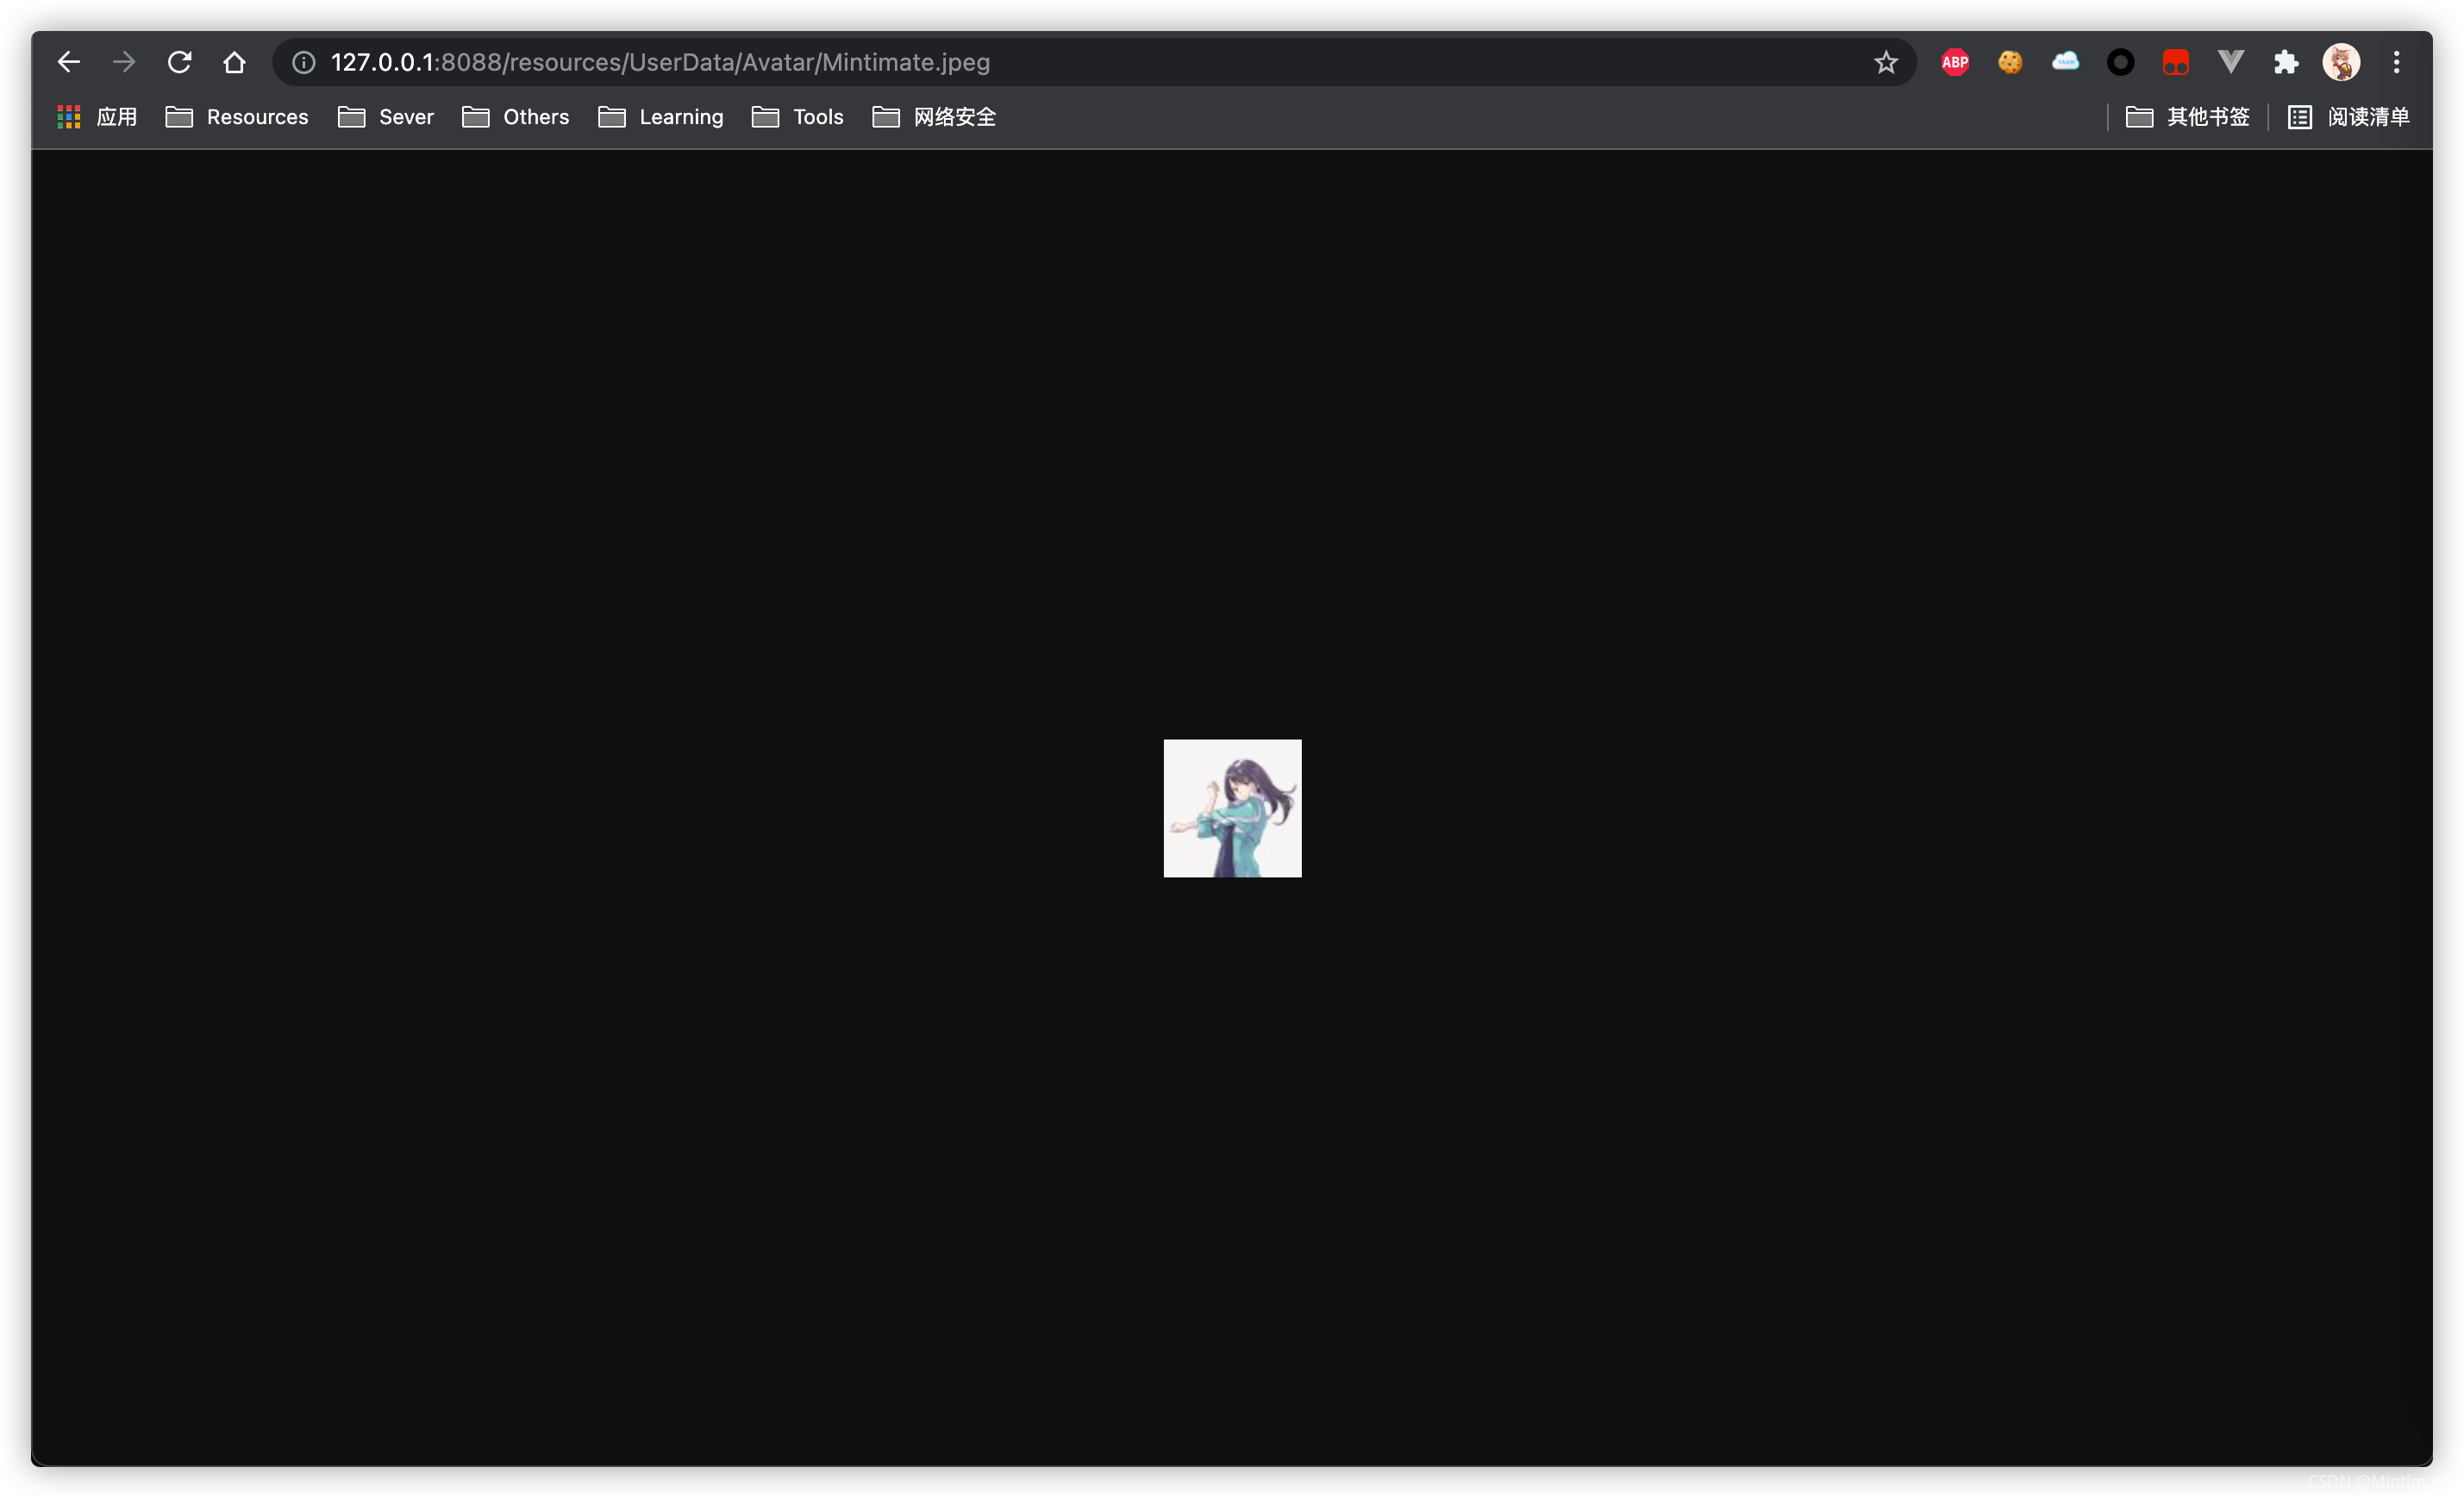
Task: View site information icon in address bar
Action: (x=304, y=62)
